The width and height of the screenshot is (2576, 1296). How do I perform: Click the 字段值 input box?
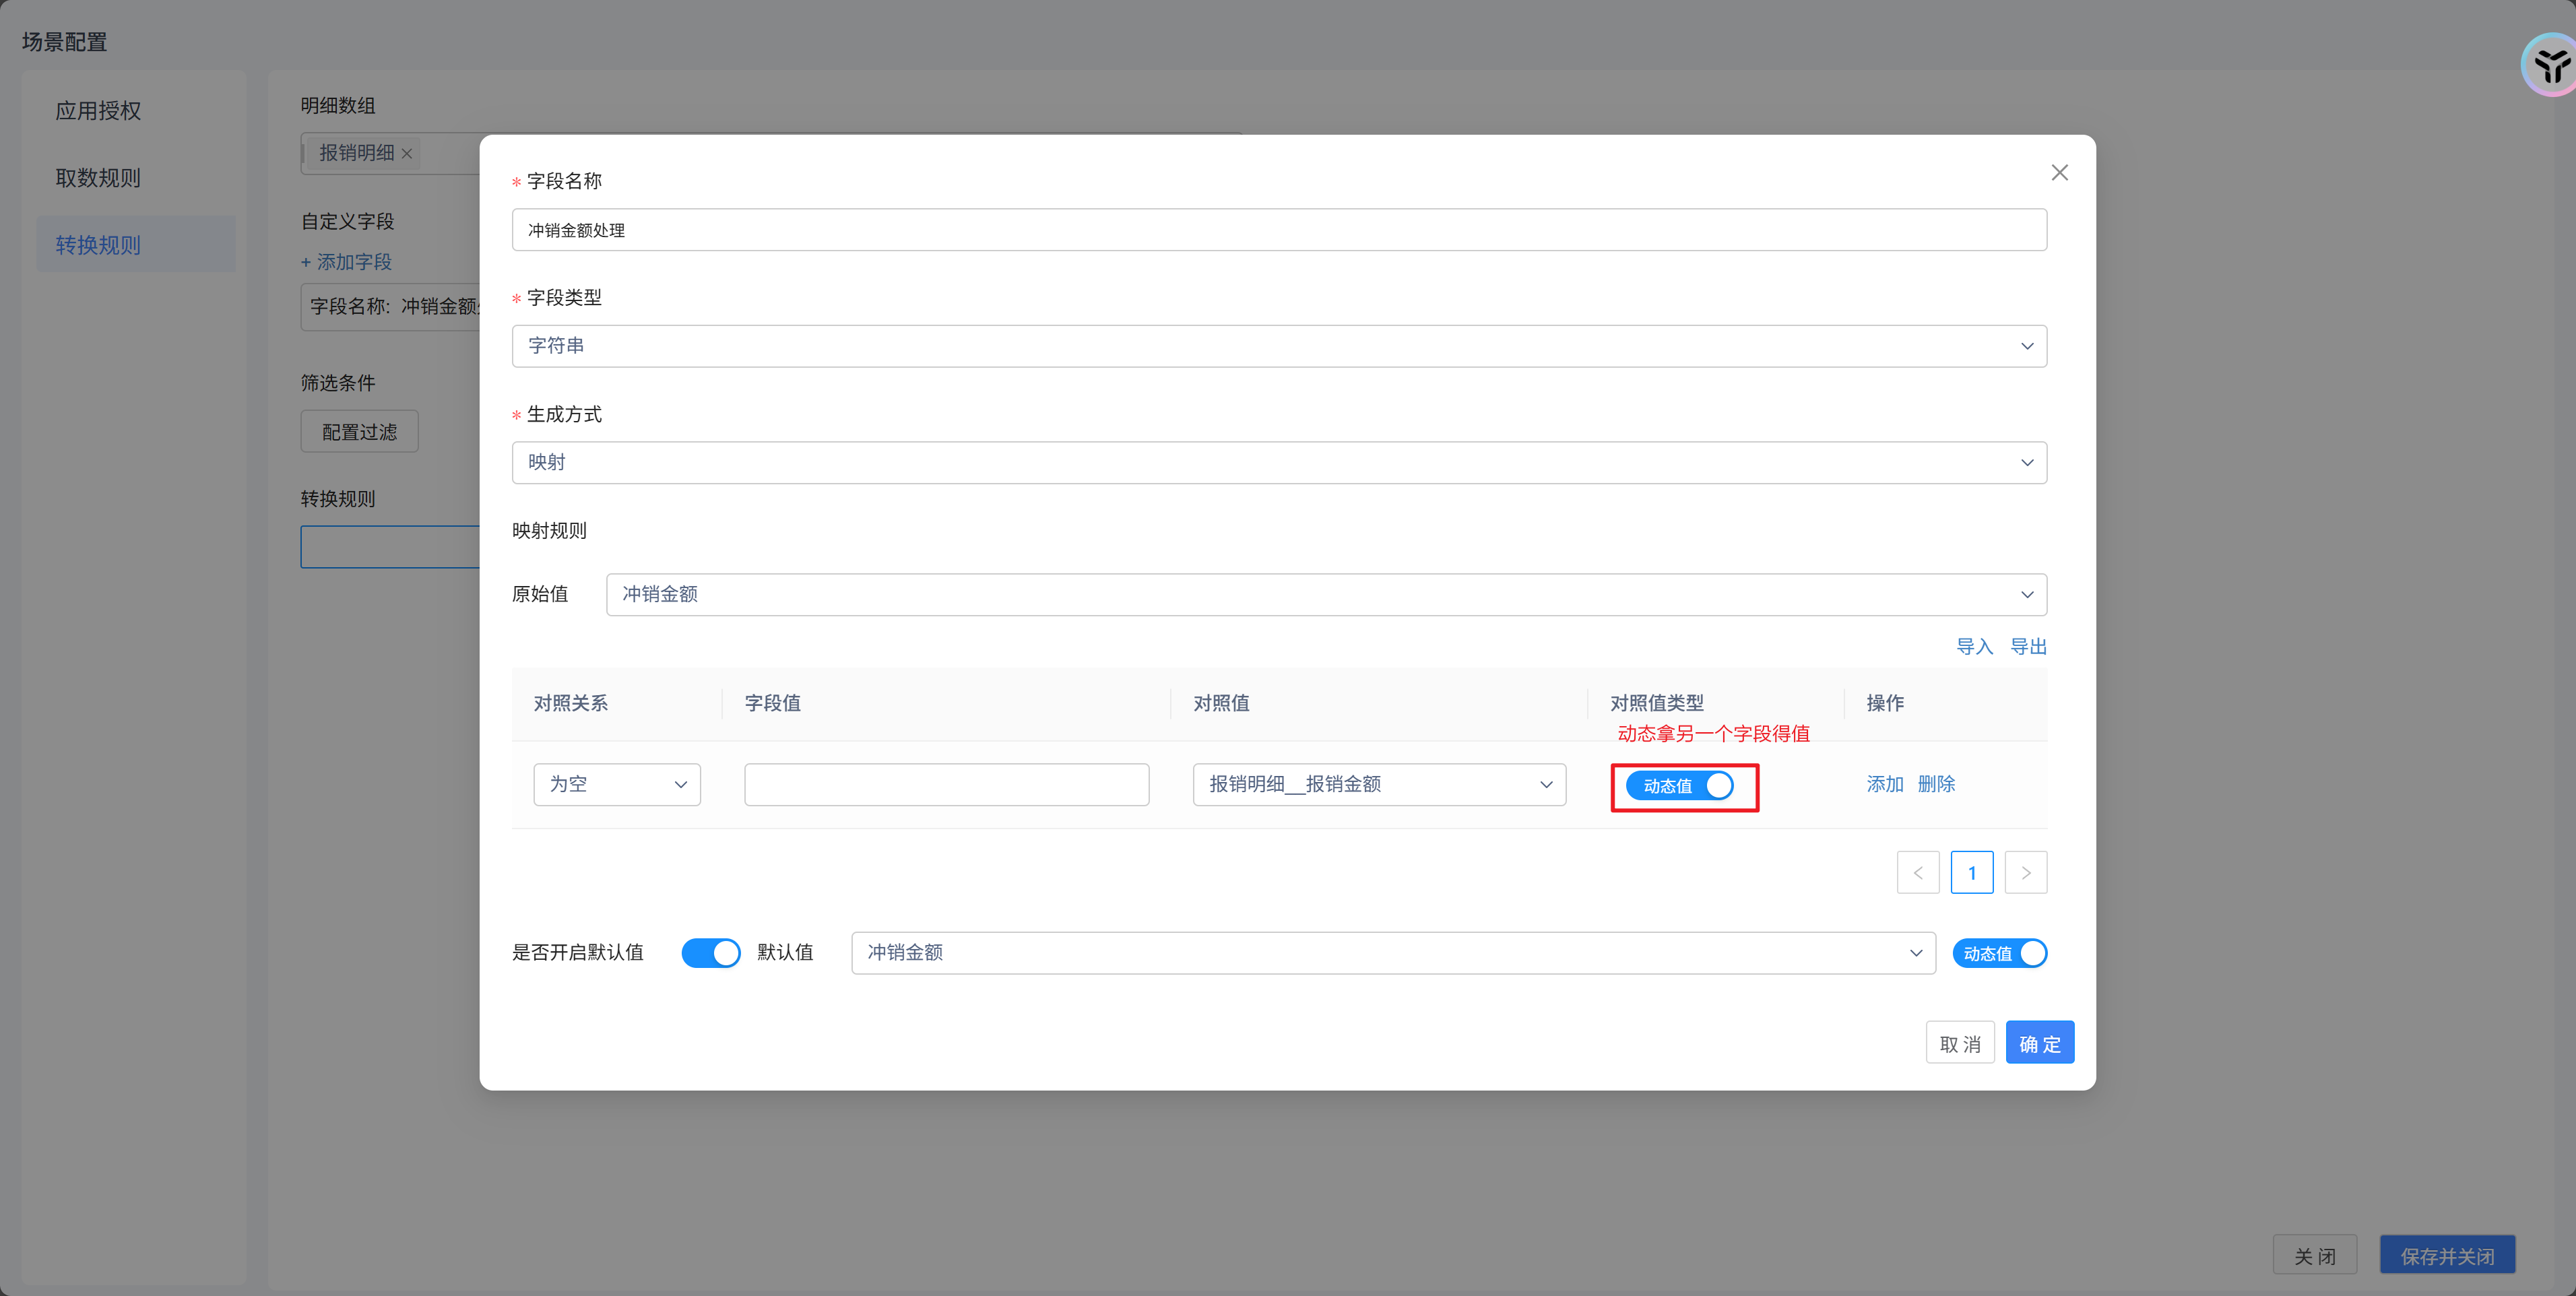click(x=946, y=785)
